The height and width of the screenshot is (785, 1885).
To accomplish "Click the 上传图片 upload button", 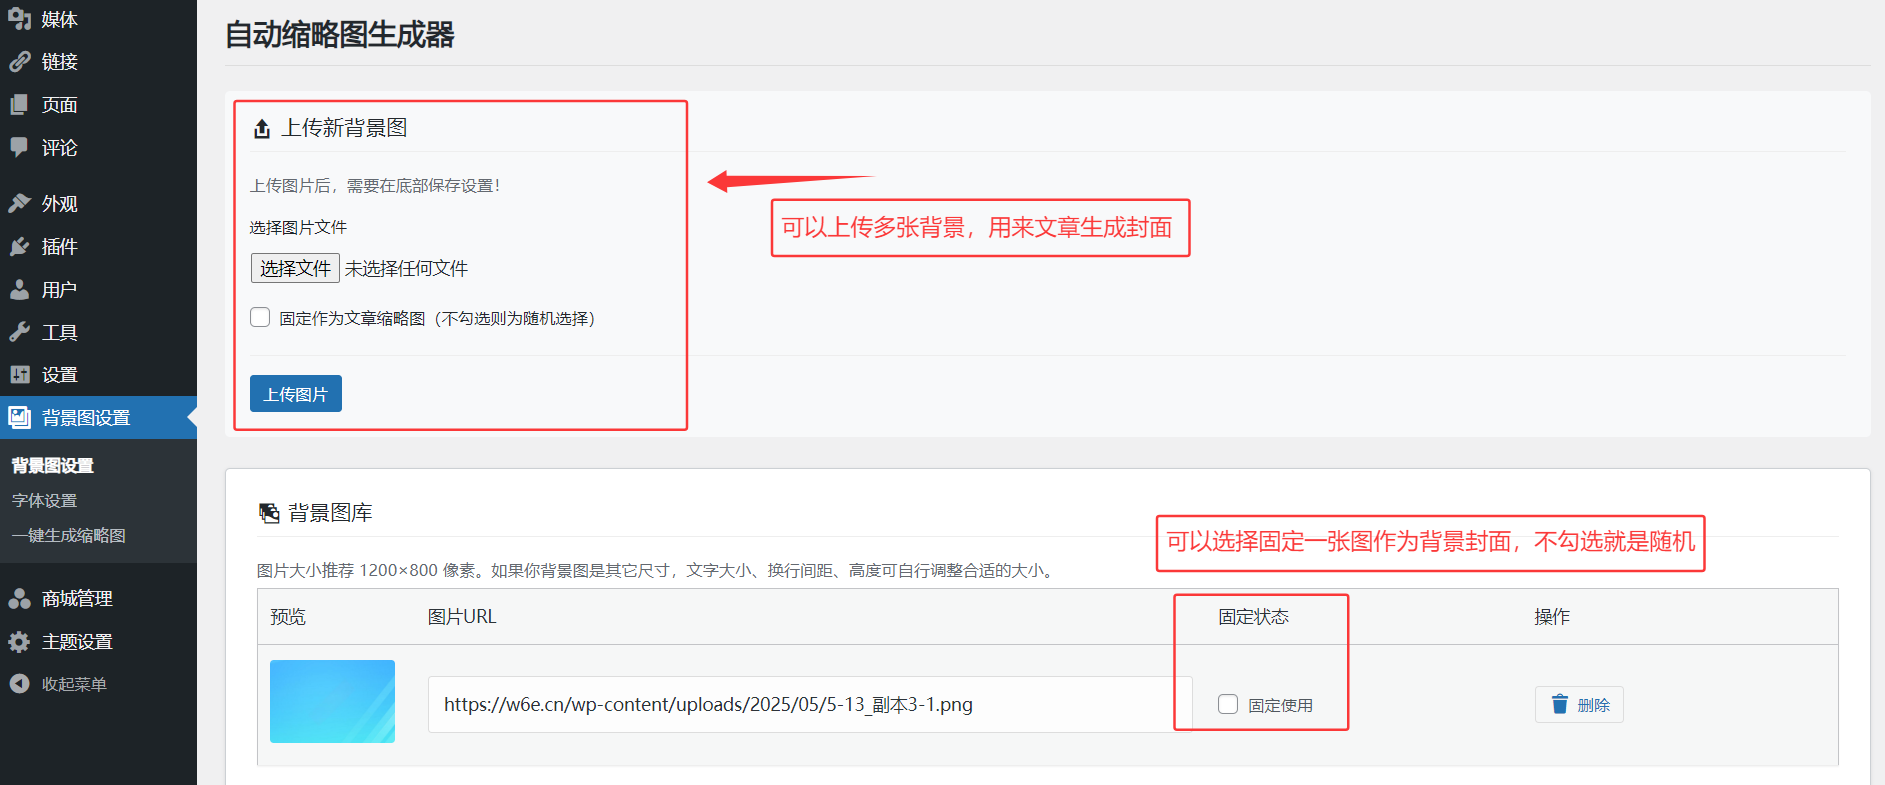I will pos(295,394).
